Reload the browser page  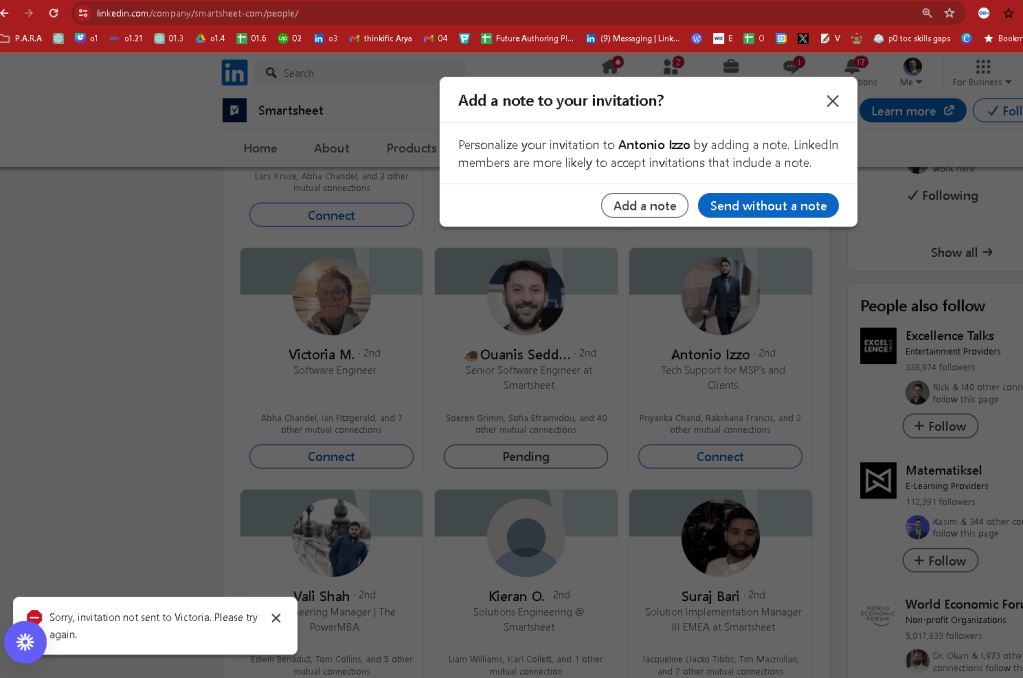pos(53,13)
